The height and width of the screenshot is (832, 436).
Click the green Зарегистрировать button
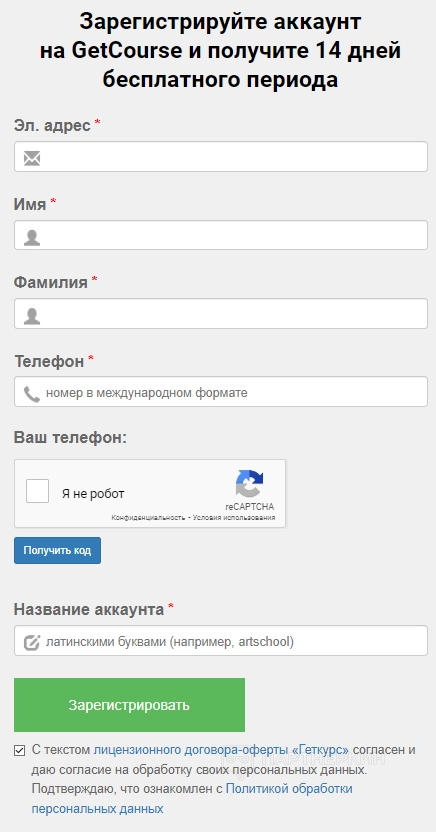tap(129, 705)
